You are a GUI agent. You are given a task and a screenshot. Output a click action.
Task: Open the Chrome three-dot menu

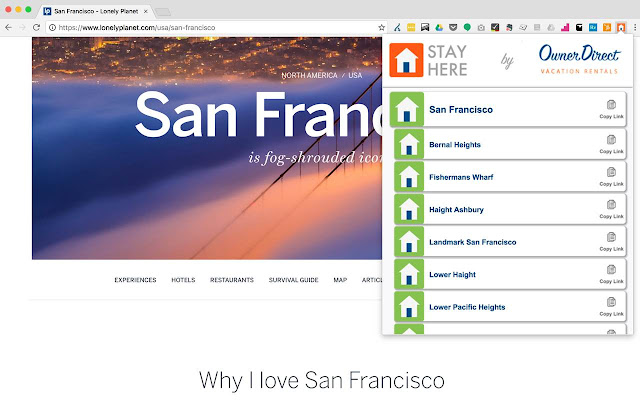click(x=635, y=27)
